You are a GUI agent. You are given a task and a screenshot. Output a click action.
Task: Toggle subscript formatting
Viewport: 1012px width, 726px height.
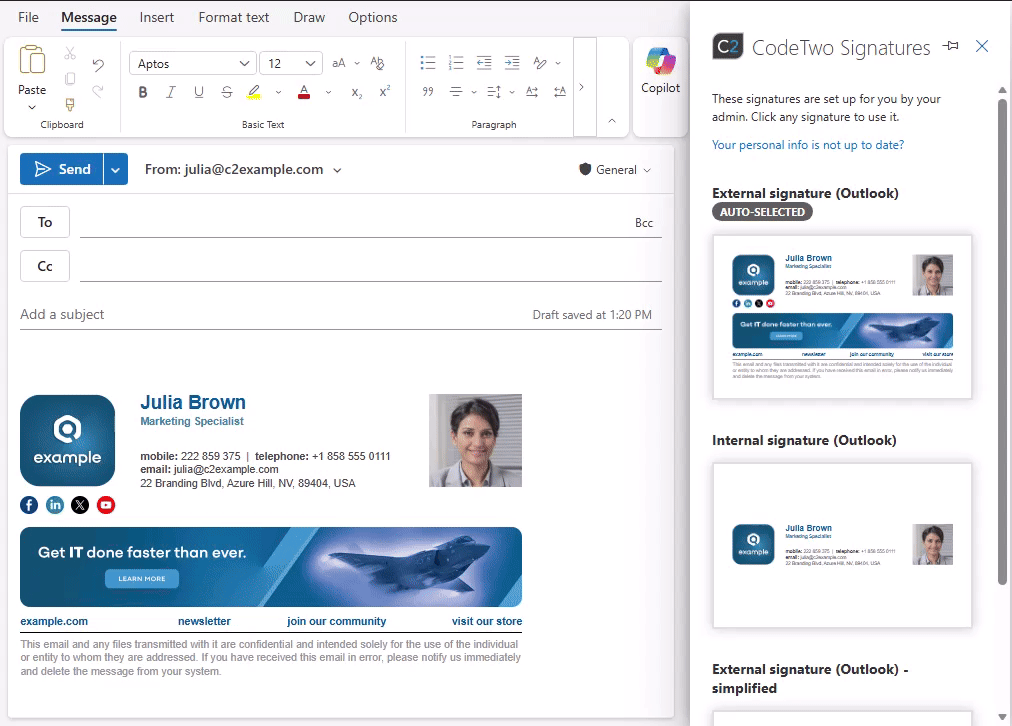[x=356, y=92]
